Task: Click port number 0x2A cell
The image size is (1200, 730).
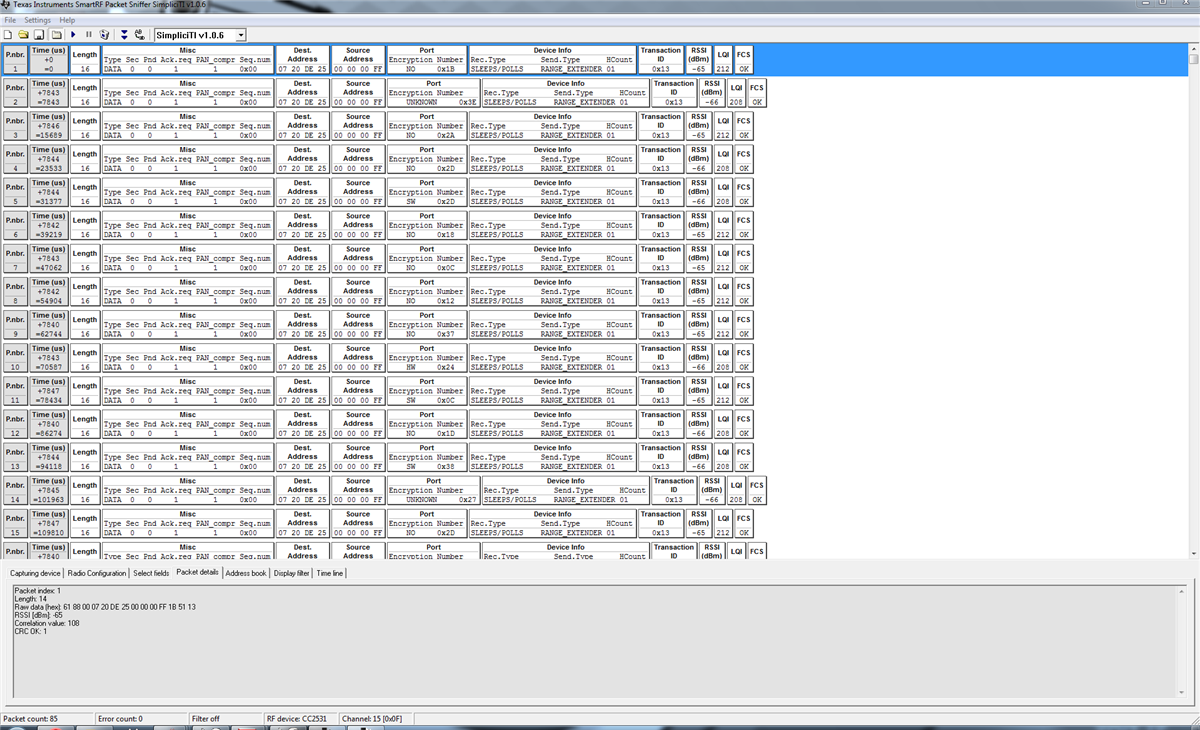Action: point(446,135)
